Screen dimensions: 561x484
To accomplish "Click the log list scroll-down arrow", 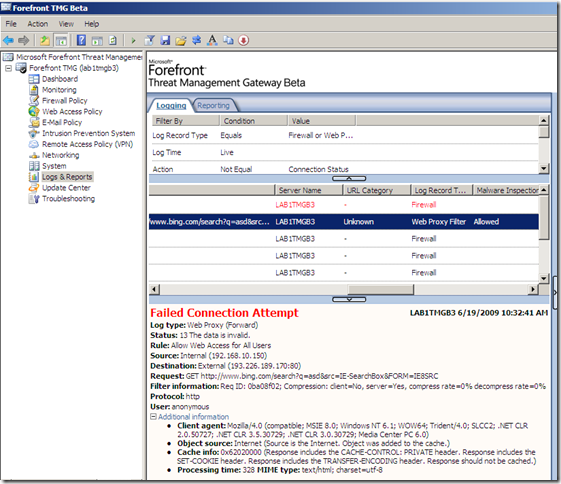I will (543, 278).
